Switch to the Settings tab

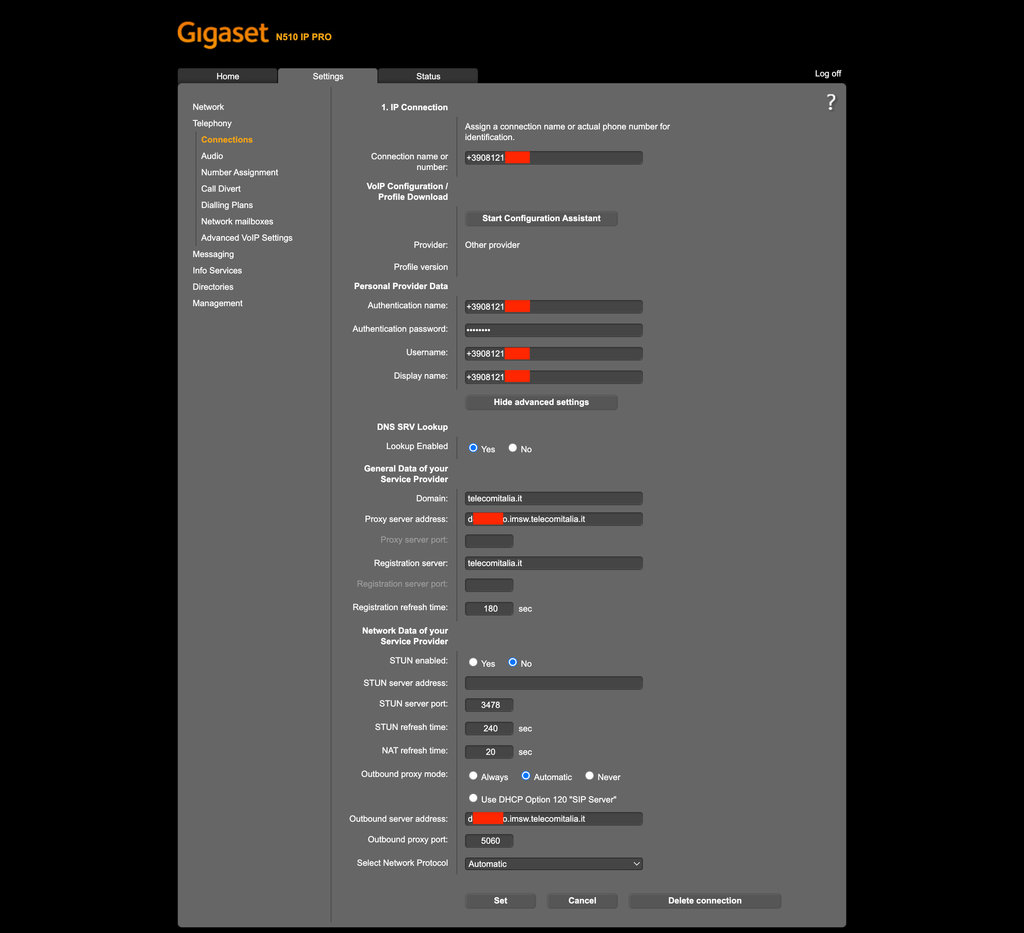(x=328, y=76)
